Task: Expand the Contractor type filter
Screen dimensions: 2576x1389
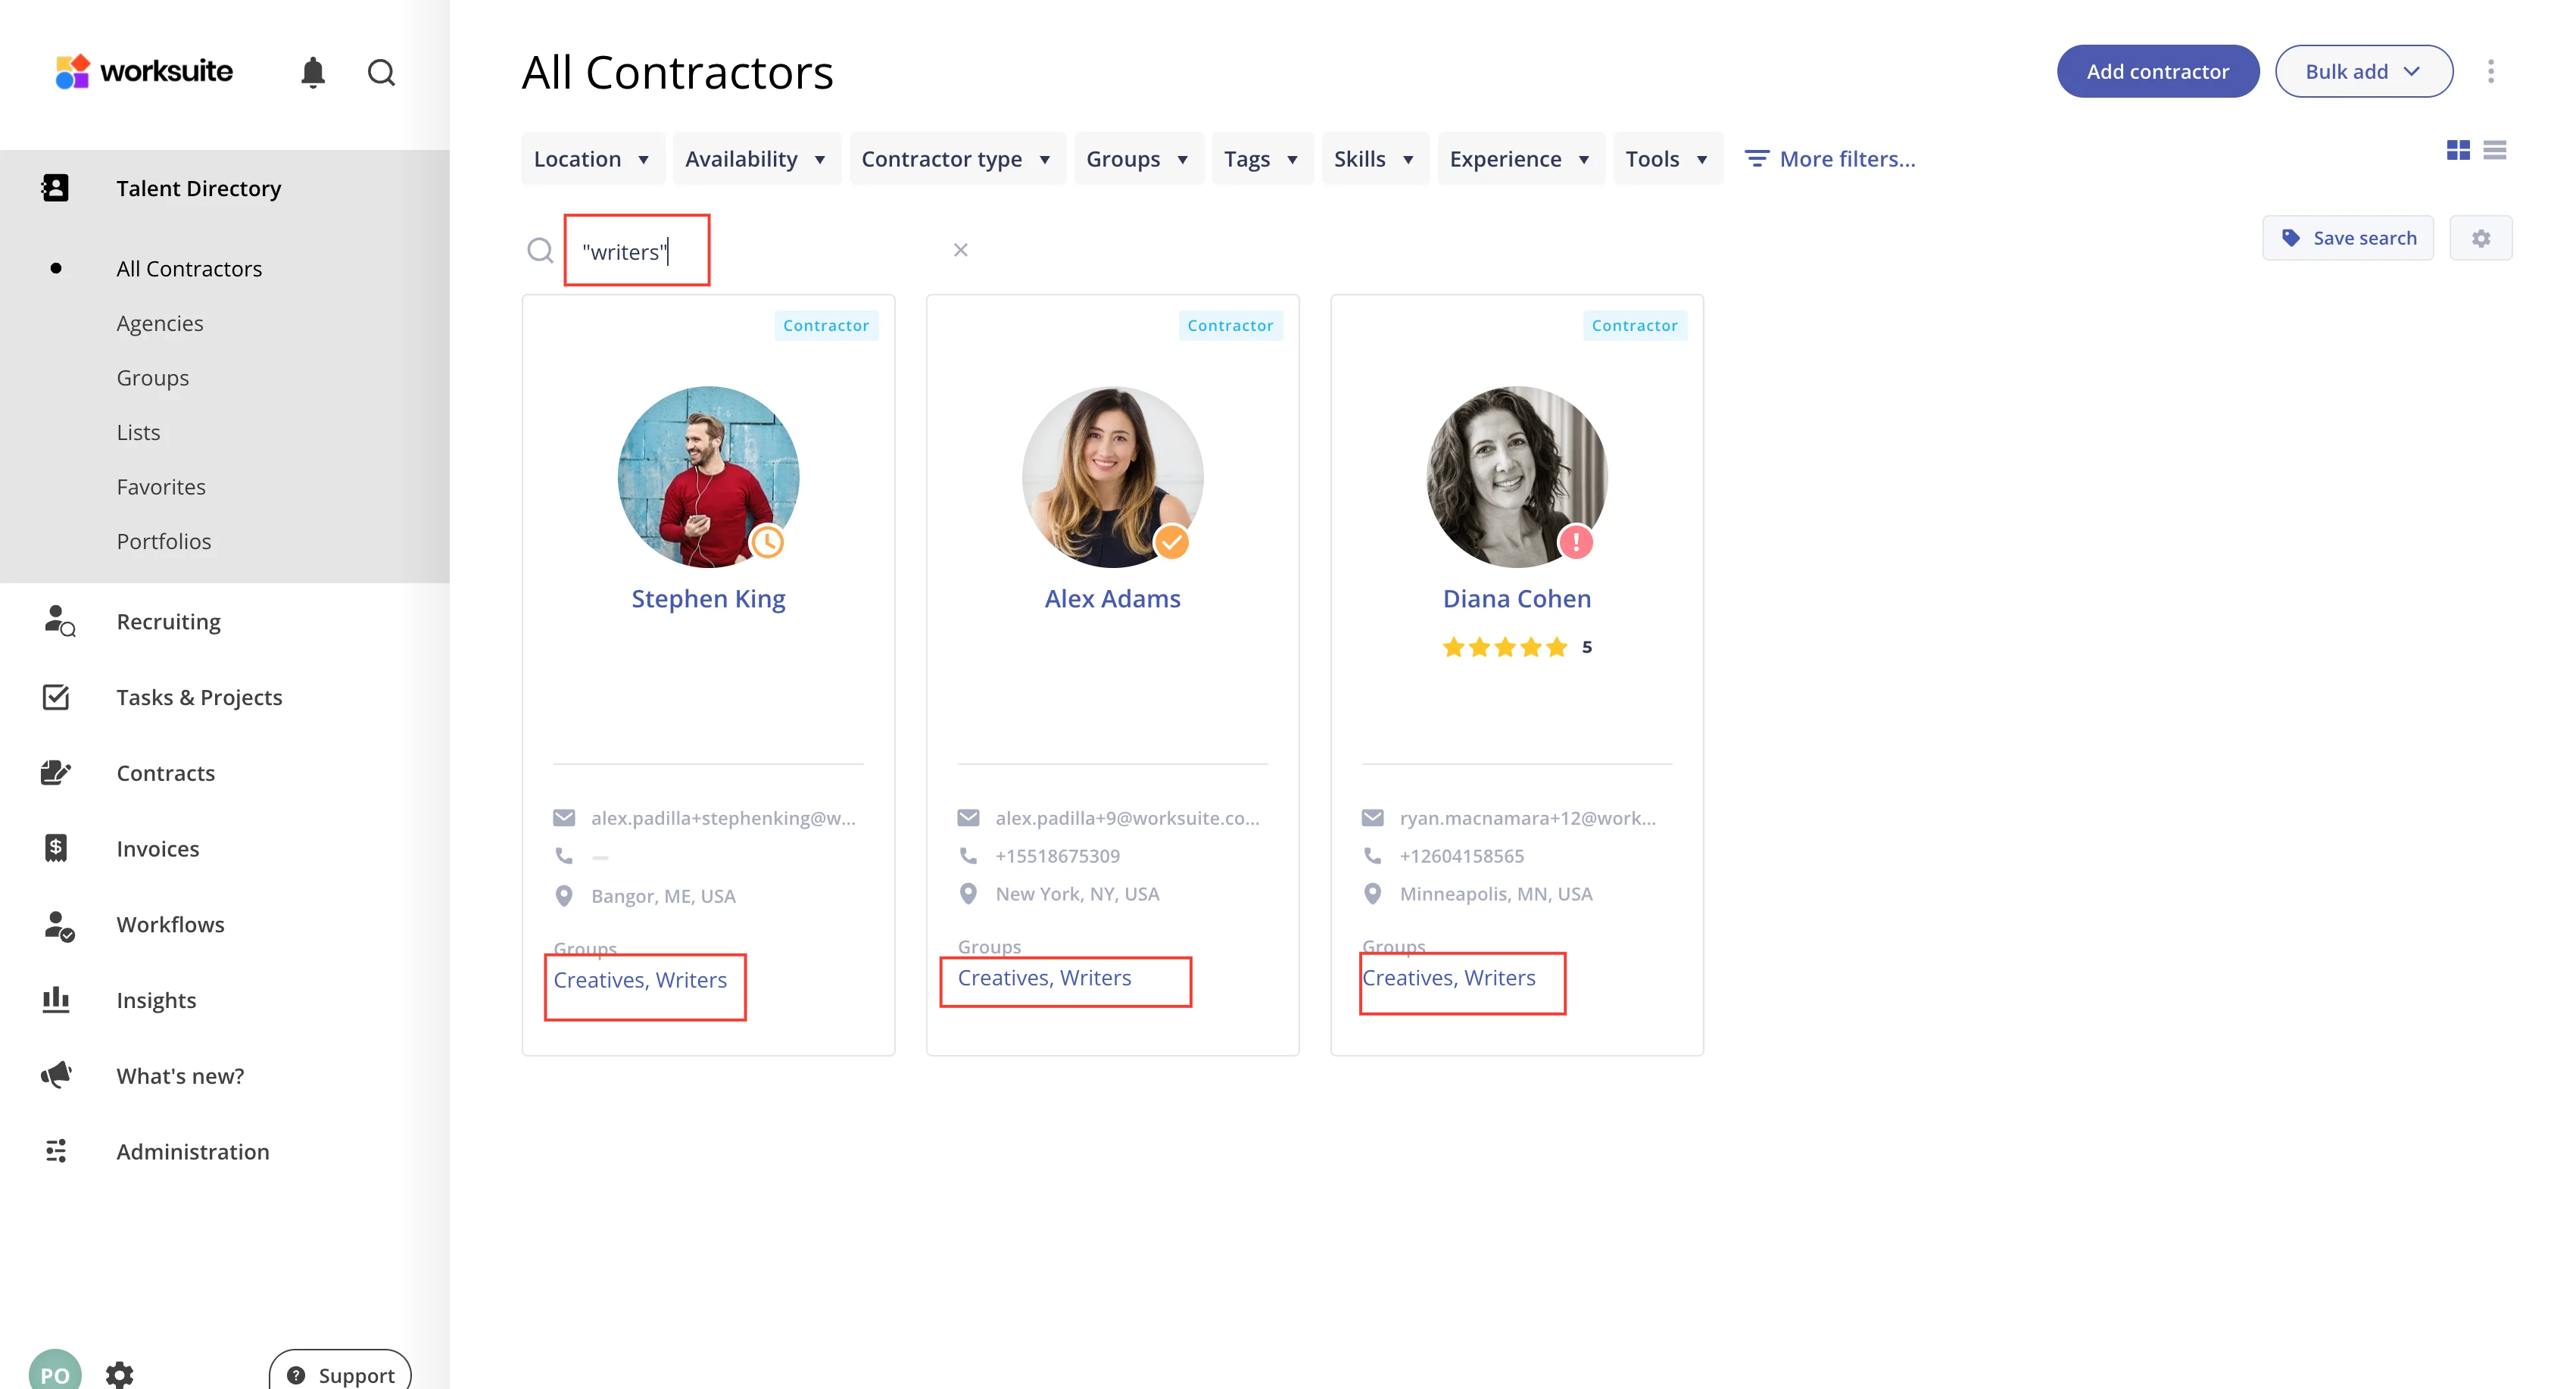Action: 956,159
